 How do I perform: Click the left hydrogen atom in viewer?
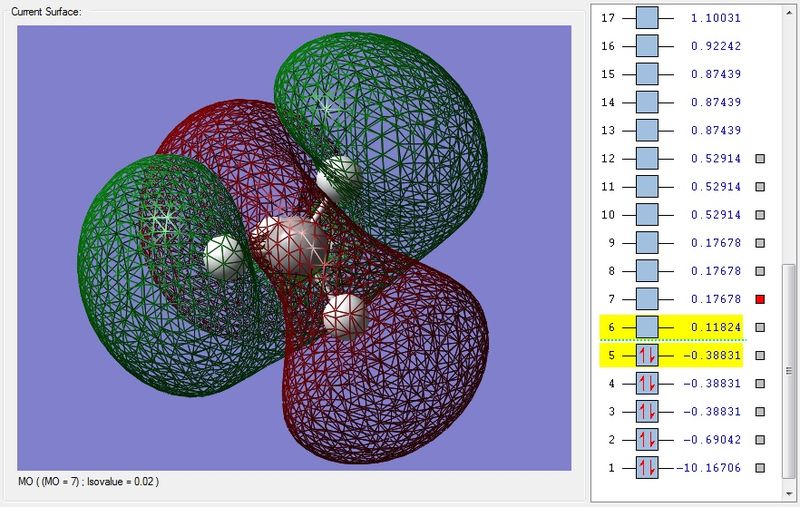pyautogui.click(x=224, y=258)
